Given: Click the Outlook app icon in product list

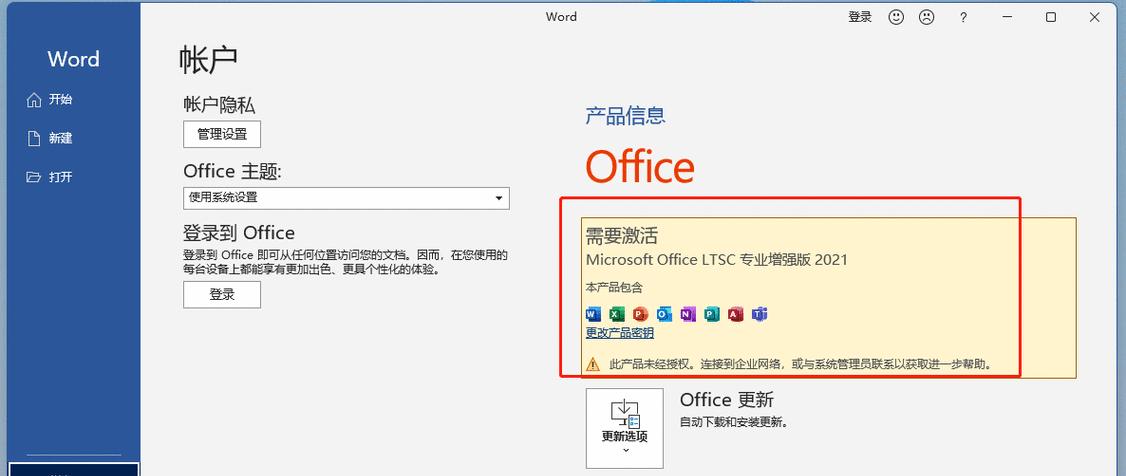Looking at the screenshot, I should 664,314.
